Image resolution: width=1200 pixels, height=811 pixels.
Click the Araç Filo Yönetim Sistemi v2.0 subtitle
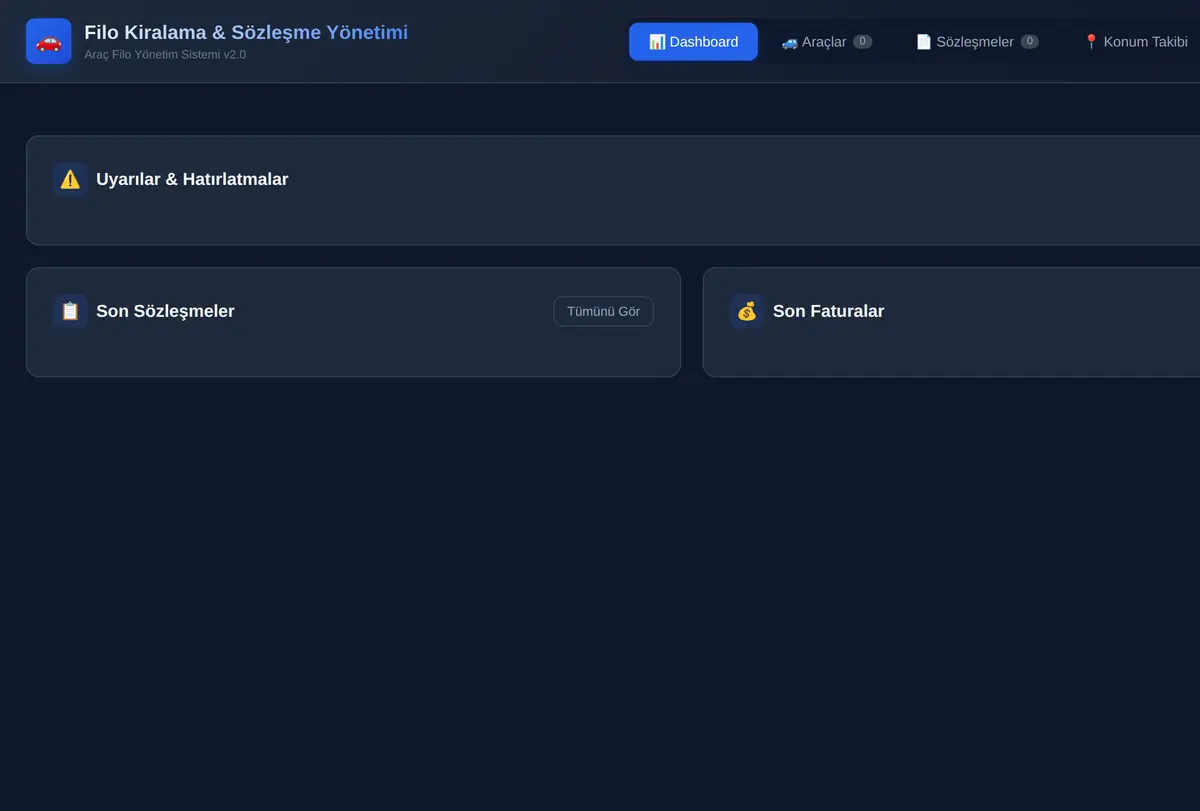(x=165, y=55)
